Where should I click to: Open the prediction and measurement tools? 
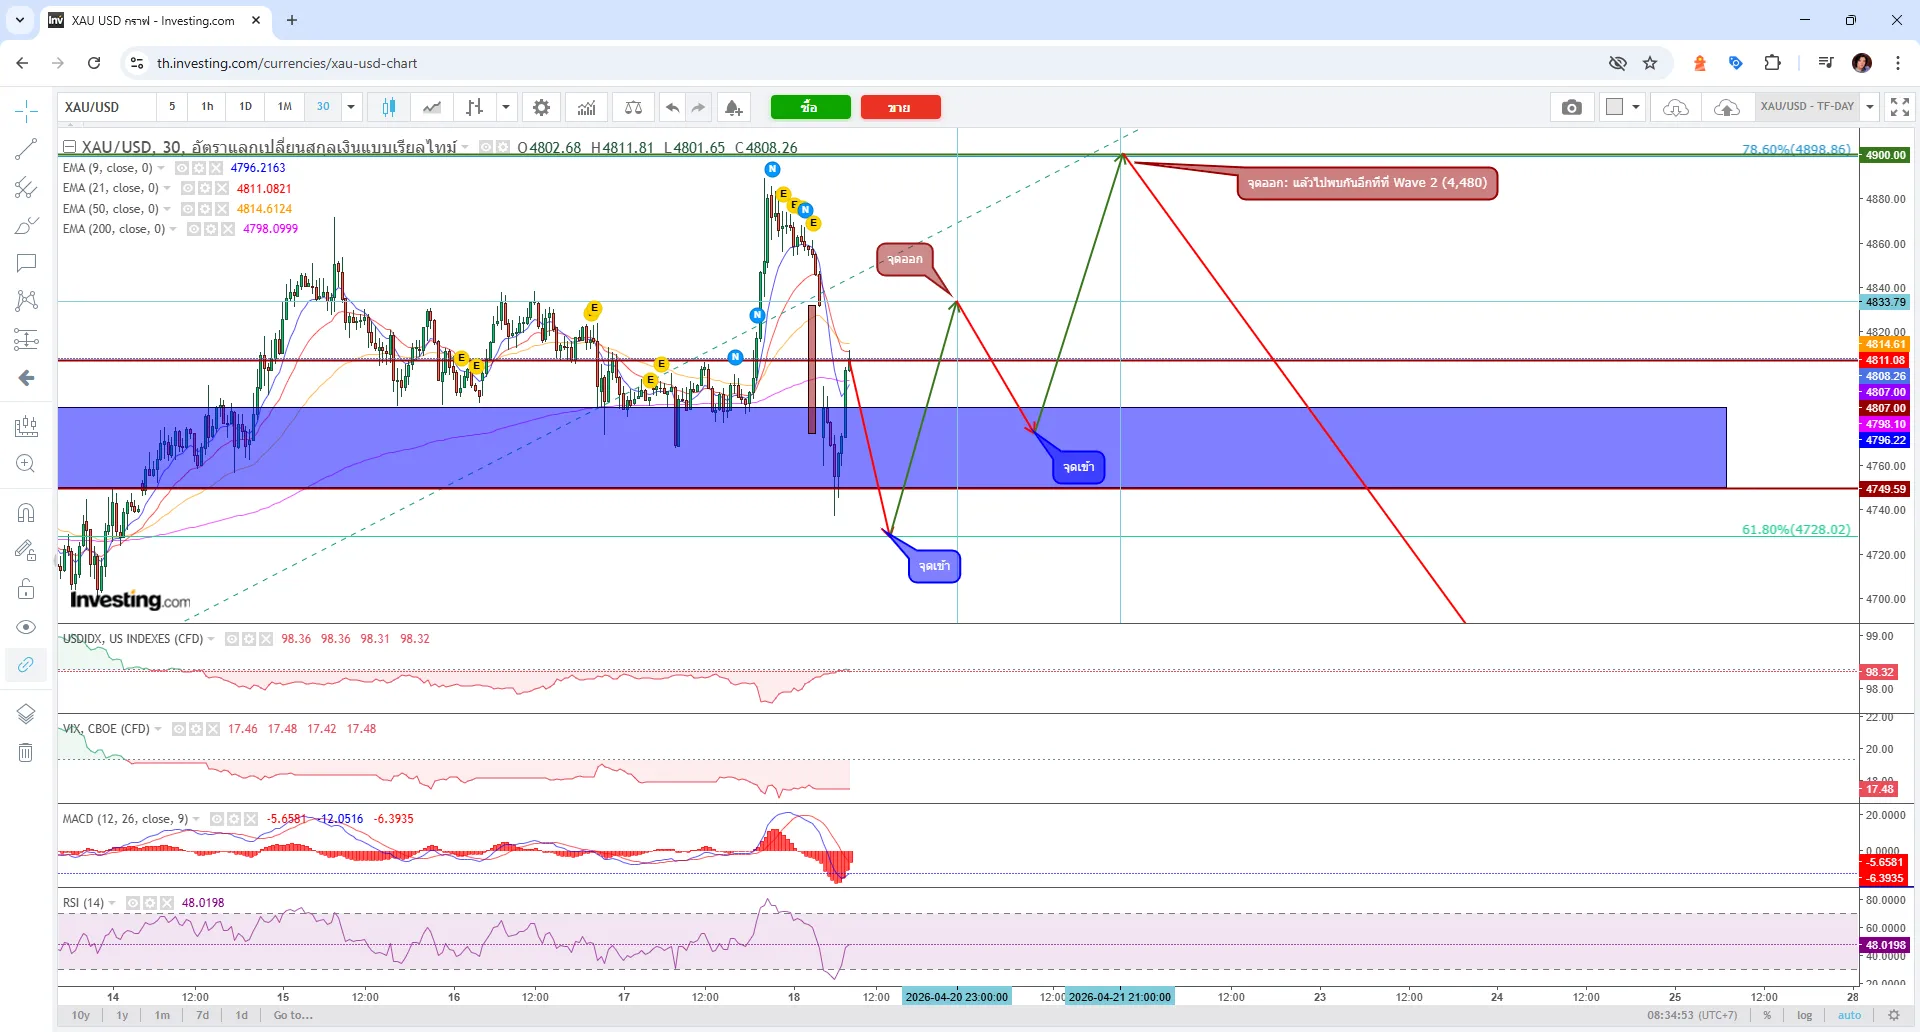click(27, 340)
